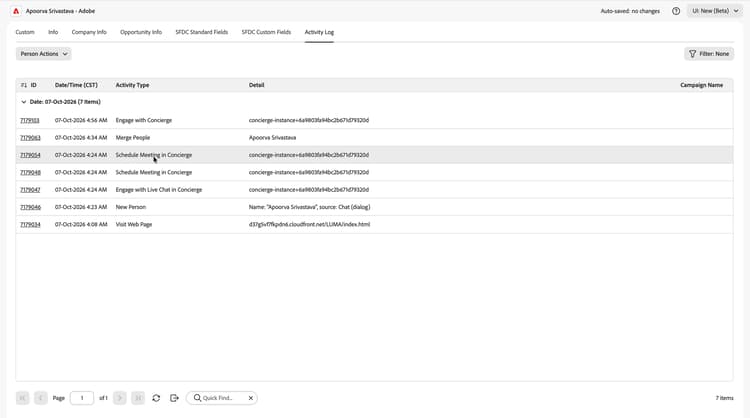Click the Name: "Apoorva Srivastava" source Chat detail
Viewport: 750px width, 418px height.
[x=309, y=207]
